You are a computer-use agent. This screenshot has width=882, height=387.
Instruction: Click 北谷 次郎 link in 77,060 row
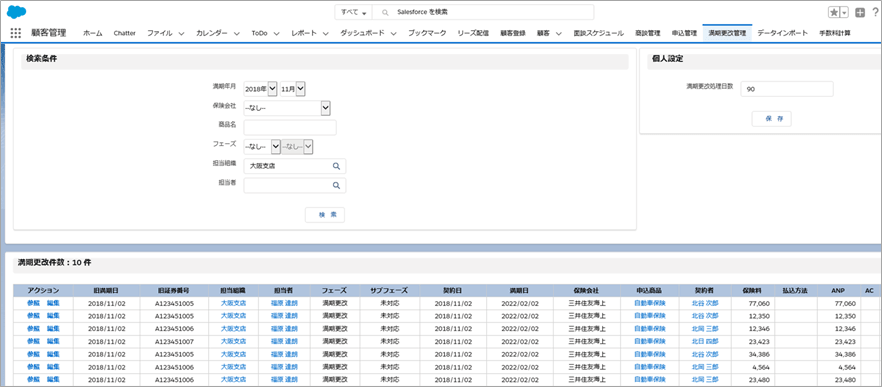pyautogui.click(x=705, y=303)
